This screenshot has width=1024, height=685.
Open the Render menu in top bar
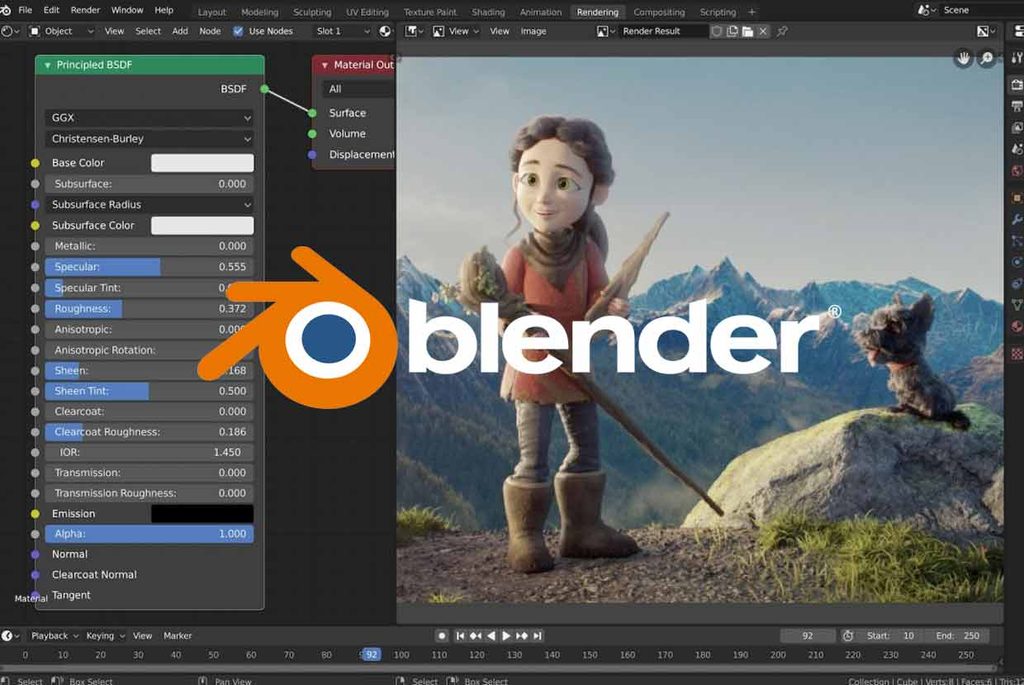[85, 10]
